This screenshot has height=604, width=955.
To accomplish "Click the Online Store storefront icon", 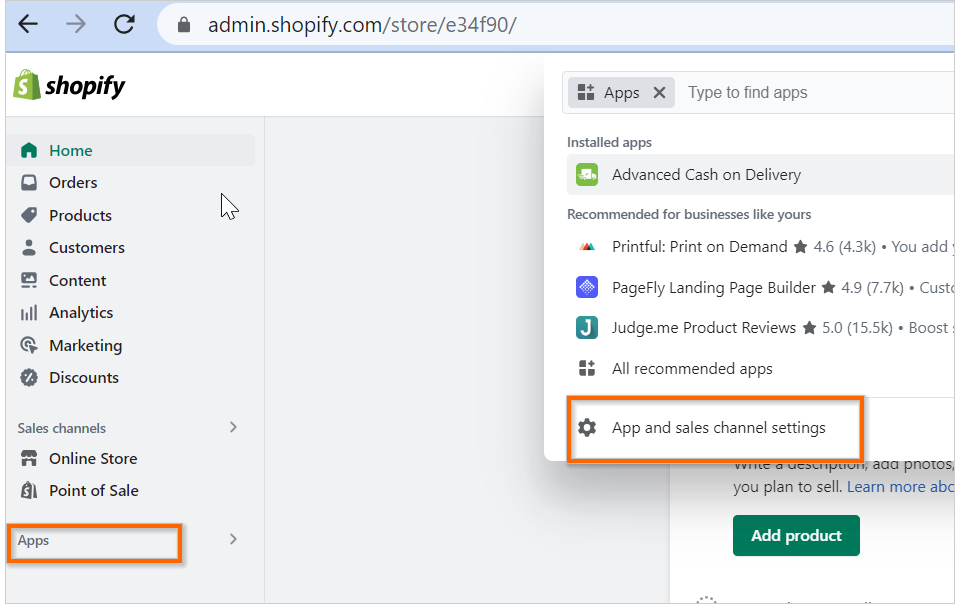I will point(29,458).
